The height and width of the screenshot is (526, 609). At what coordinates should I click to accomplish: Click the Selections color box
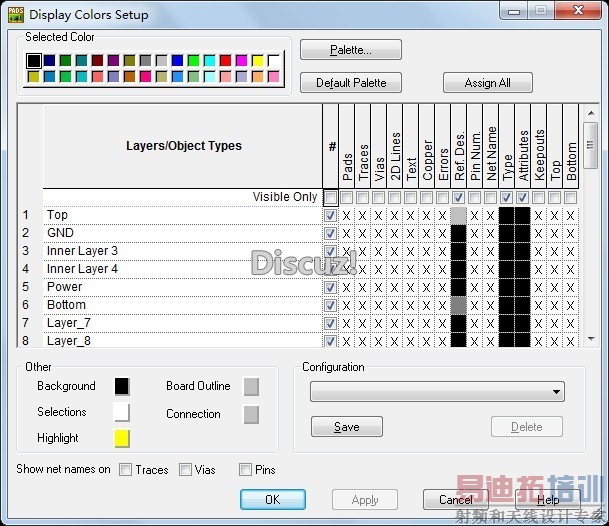pyautogui.click(x=122, y=413)
